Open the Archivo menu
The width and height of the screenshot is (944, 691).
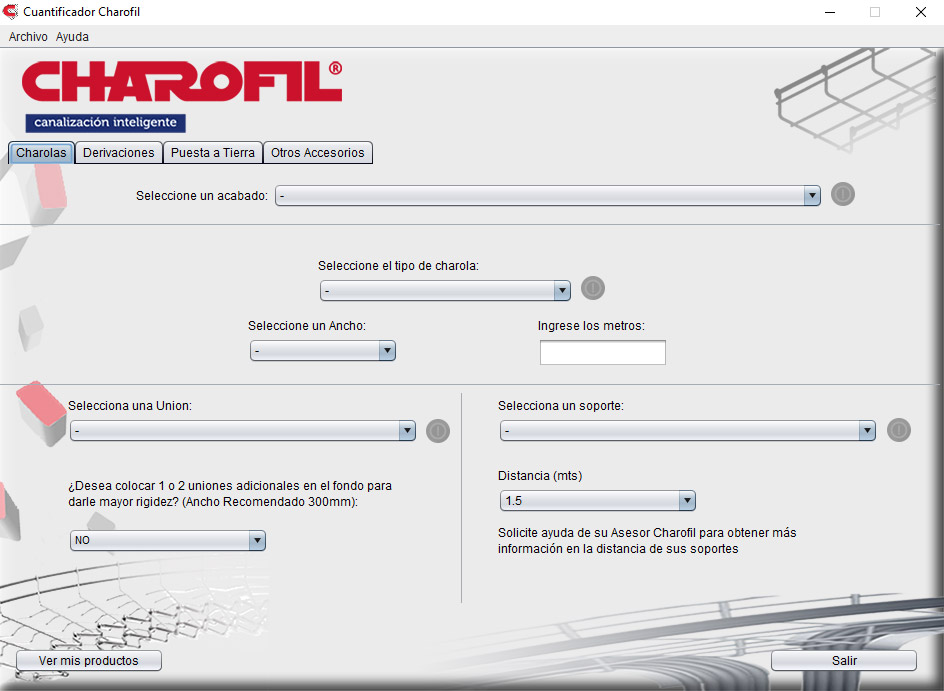coord(28,37)
